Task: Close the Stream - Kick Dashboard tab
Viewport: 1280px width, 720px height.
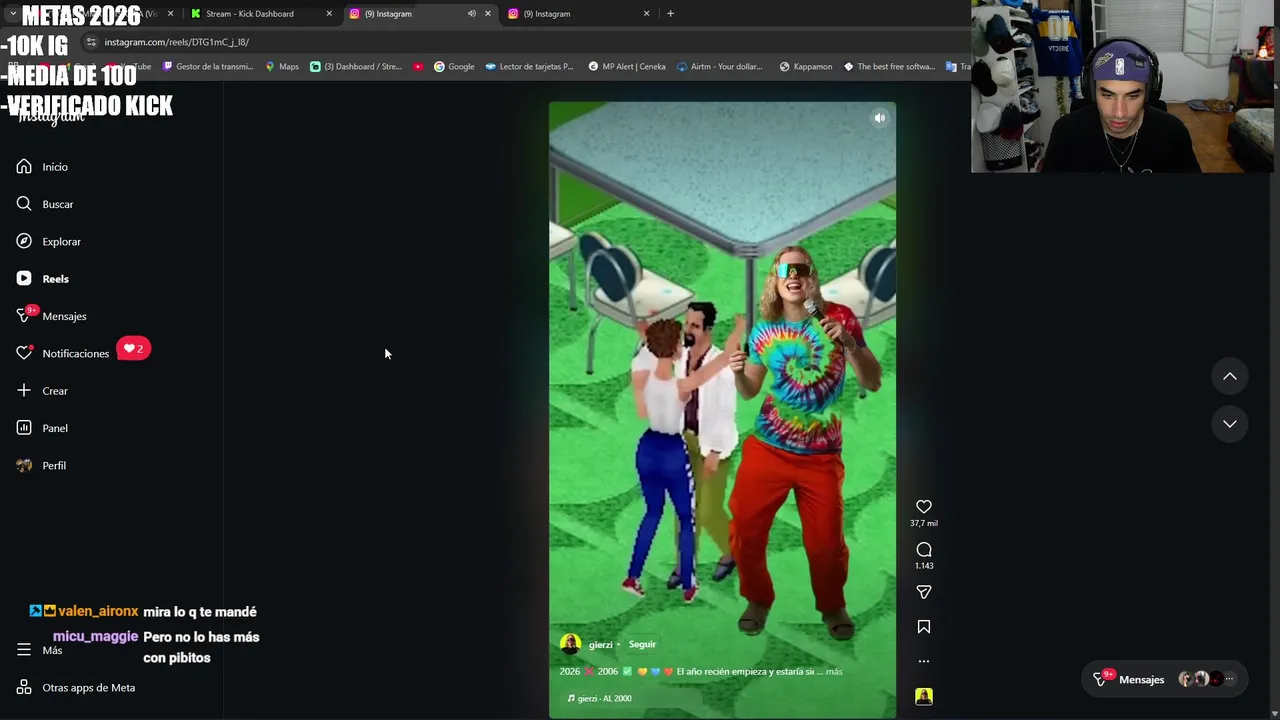Action: point(329,14)
